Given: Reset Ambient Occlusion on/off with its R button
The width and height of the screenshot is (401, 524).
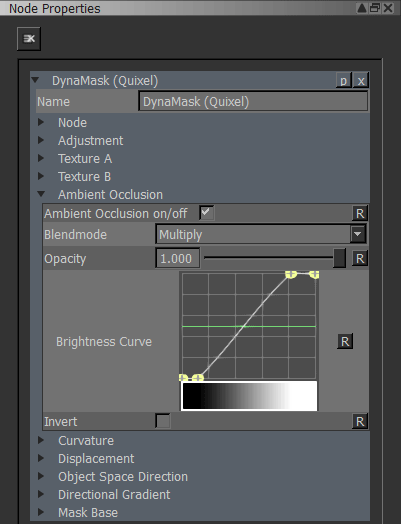Looking at the screenshot, I should pos(360,213).
